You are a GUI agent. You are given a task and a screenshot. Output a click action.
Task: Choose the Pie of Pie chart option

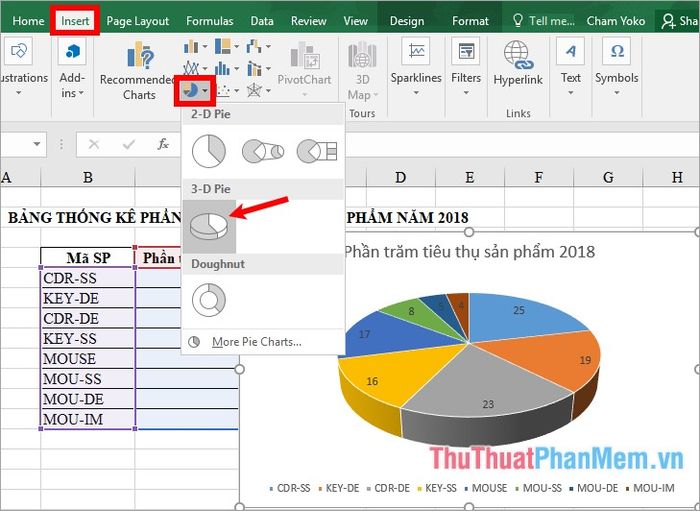(263, 151)
